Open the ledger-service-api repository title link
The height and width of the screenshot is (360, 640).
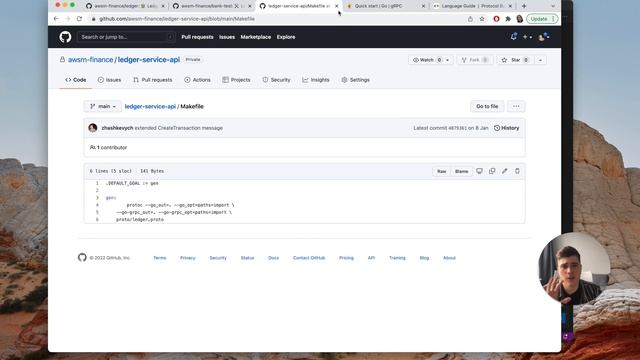click(x=149, y=60)
